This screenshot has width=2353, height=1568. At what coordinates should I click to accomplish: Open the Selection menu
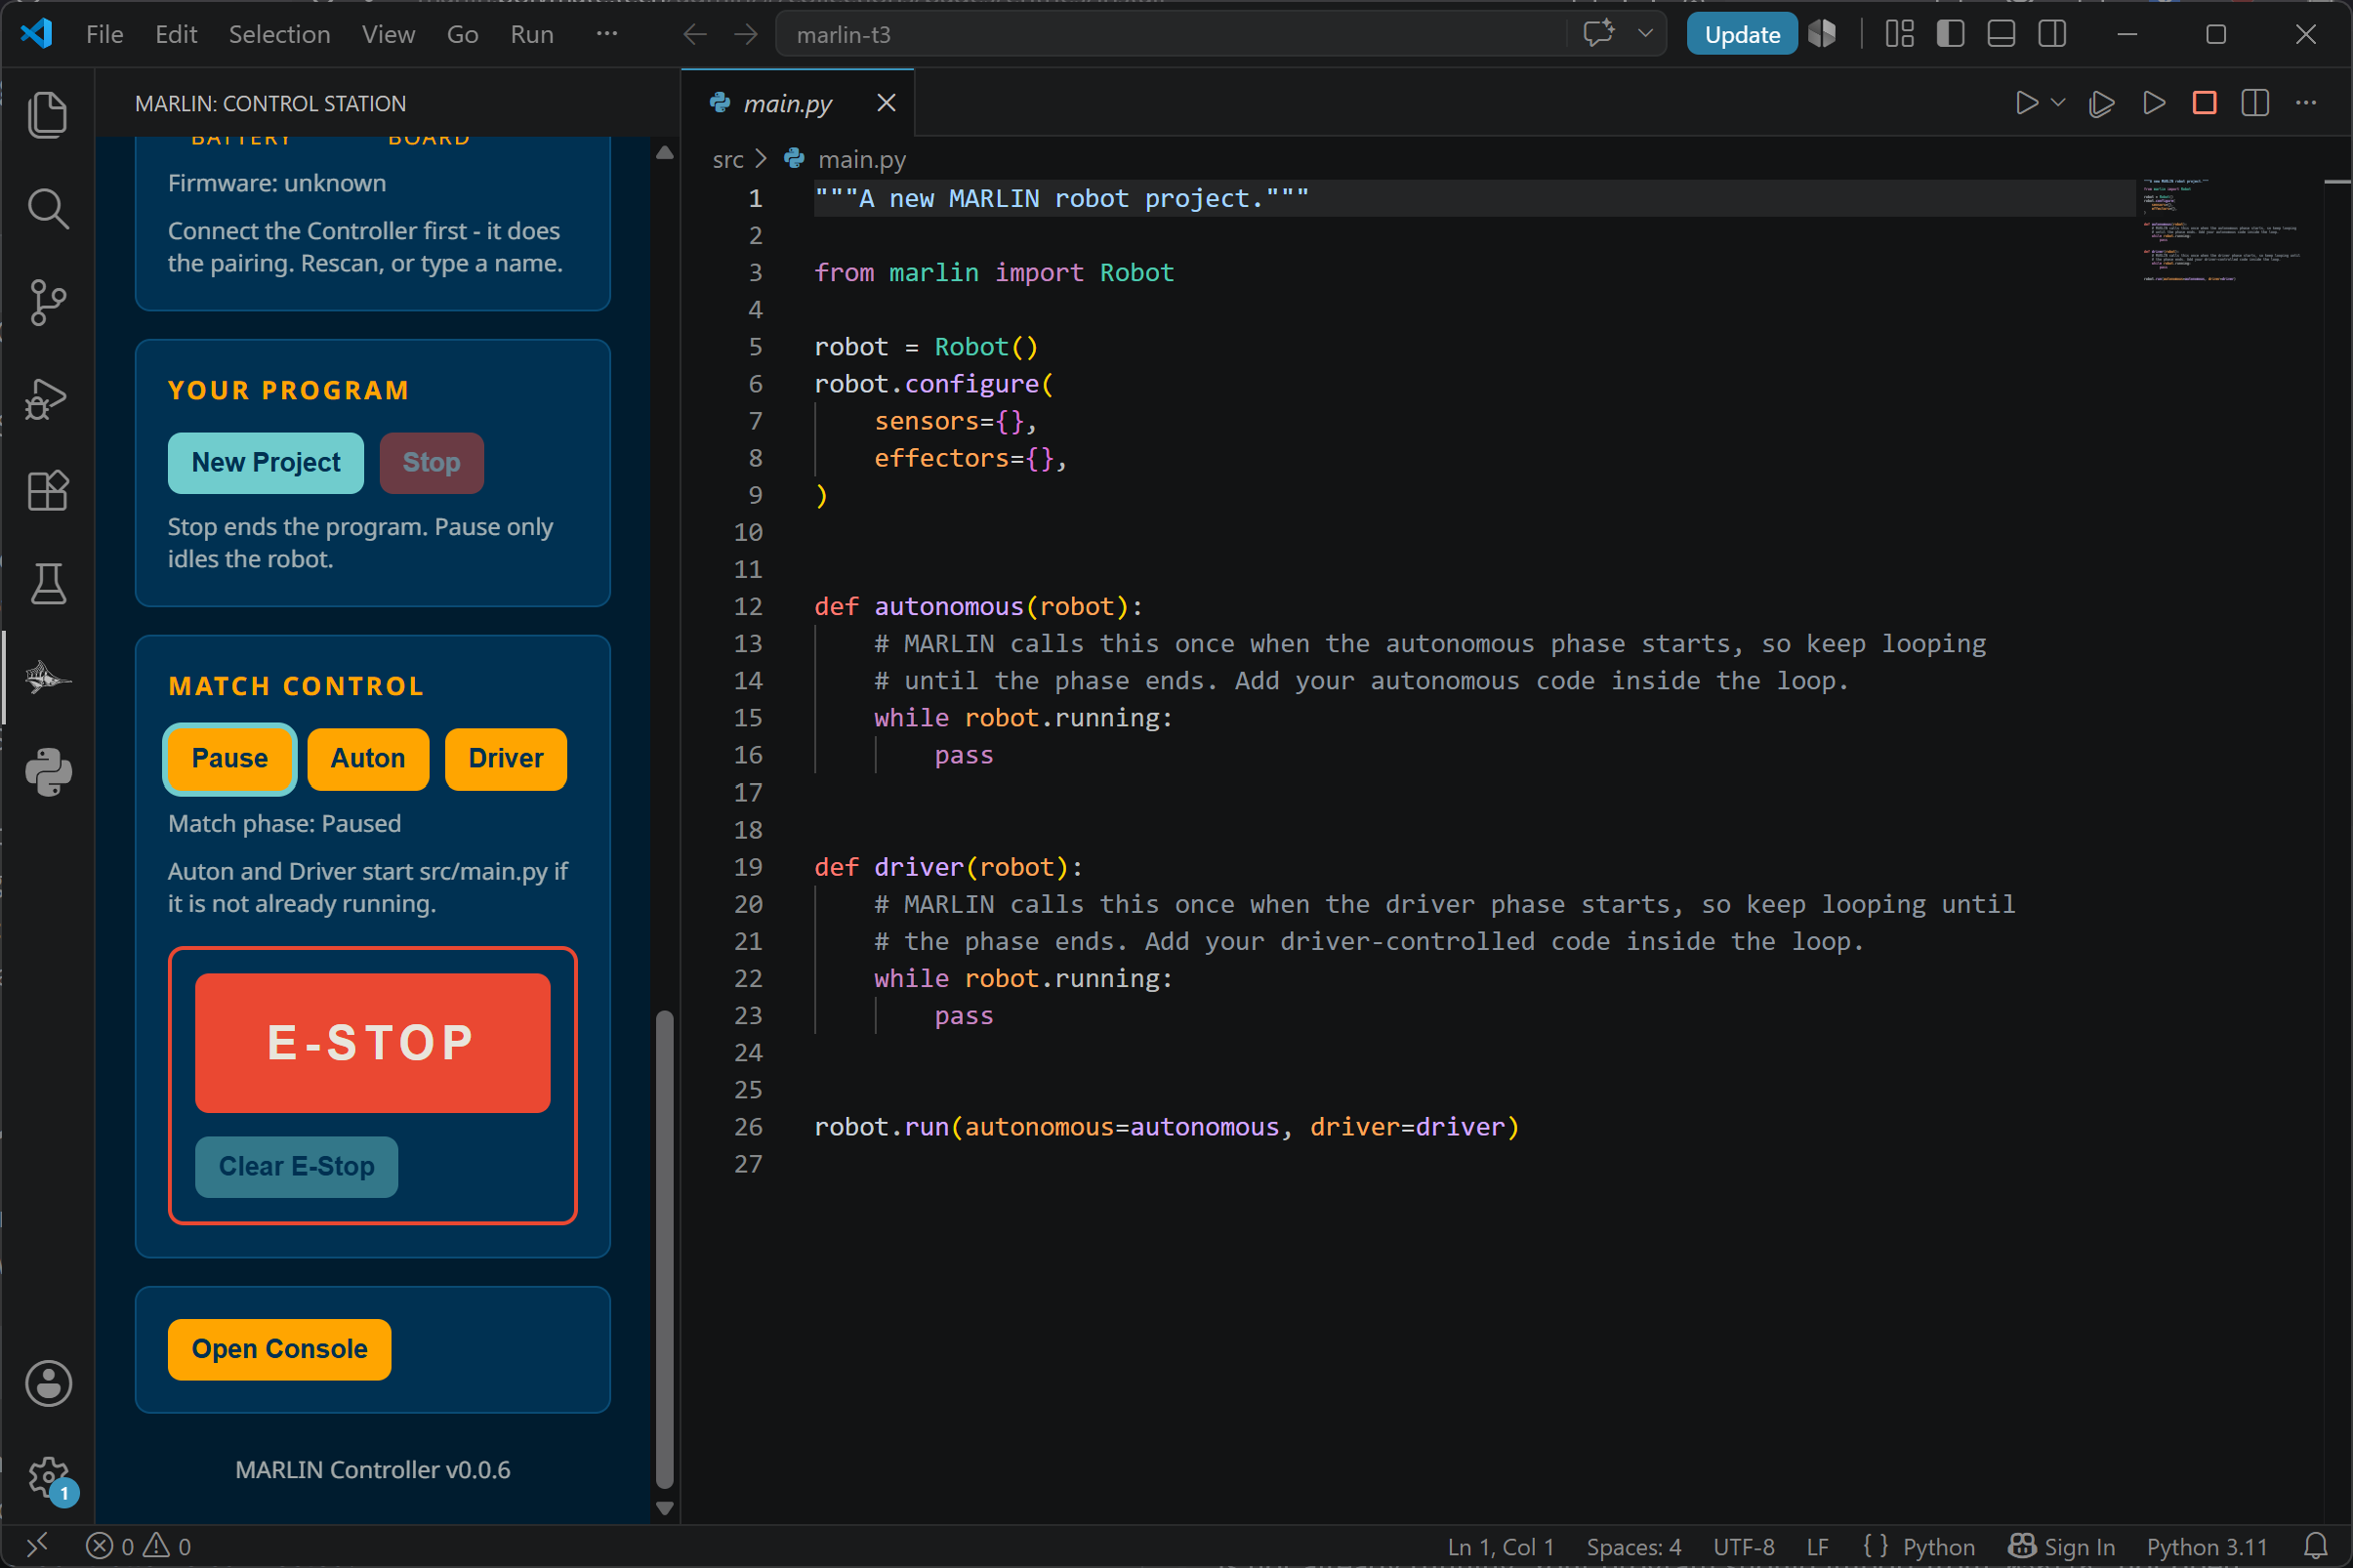coord(279,34)
